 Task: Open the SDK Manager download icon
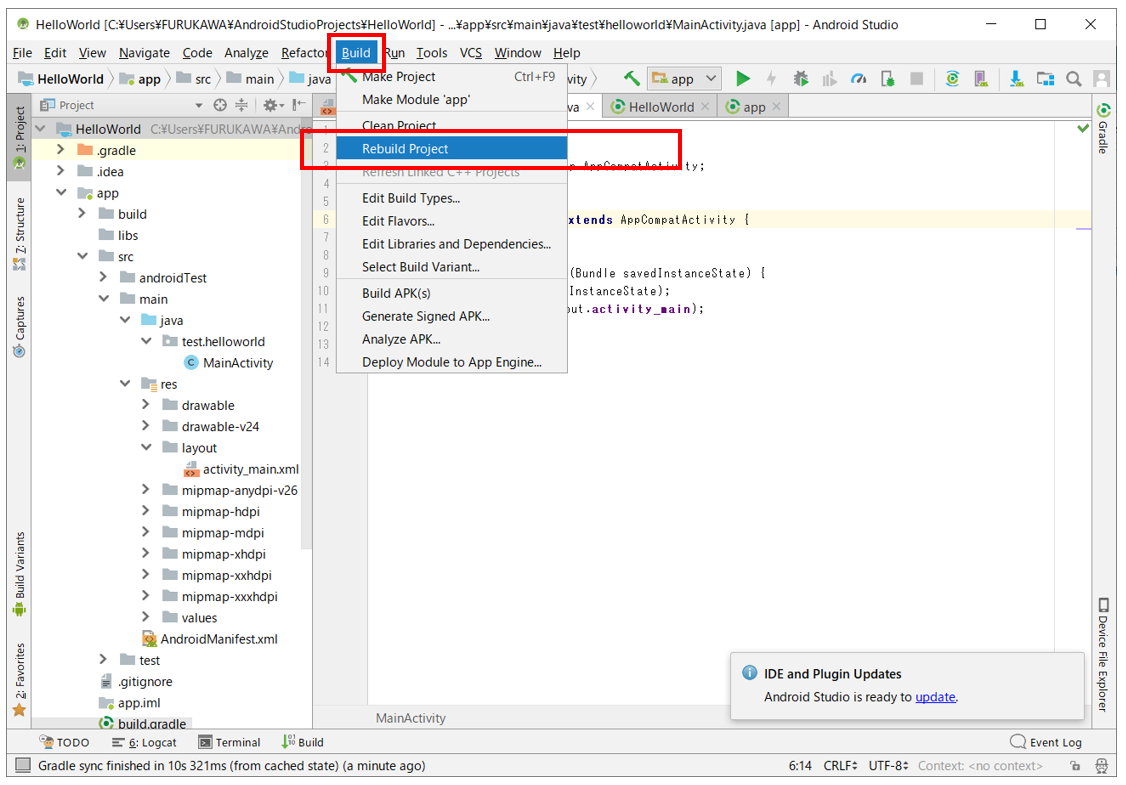1016,78
